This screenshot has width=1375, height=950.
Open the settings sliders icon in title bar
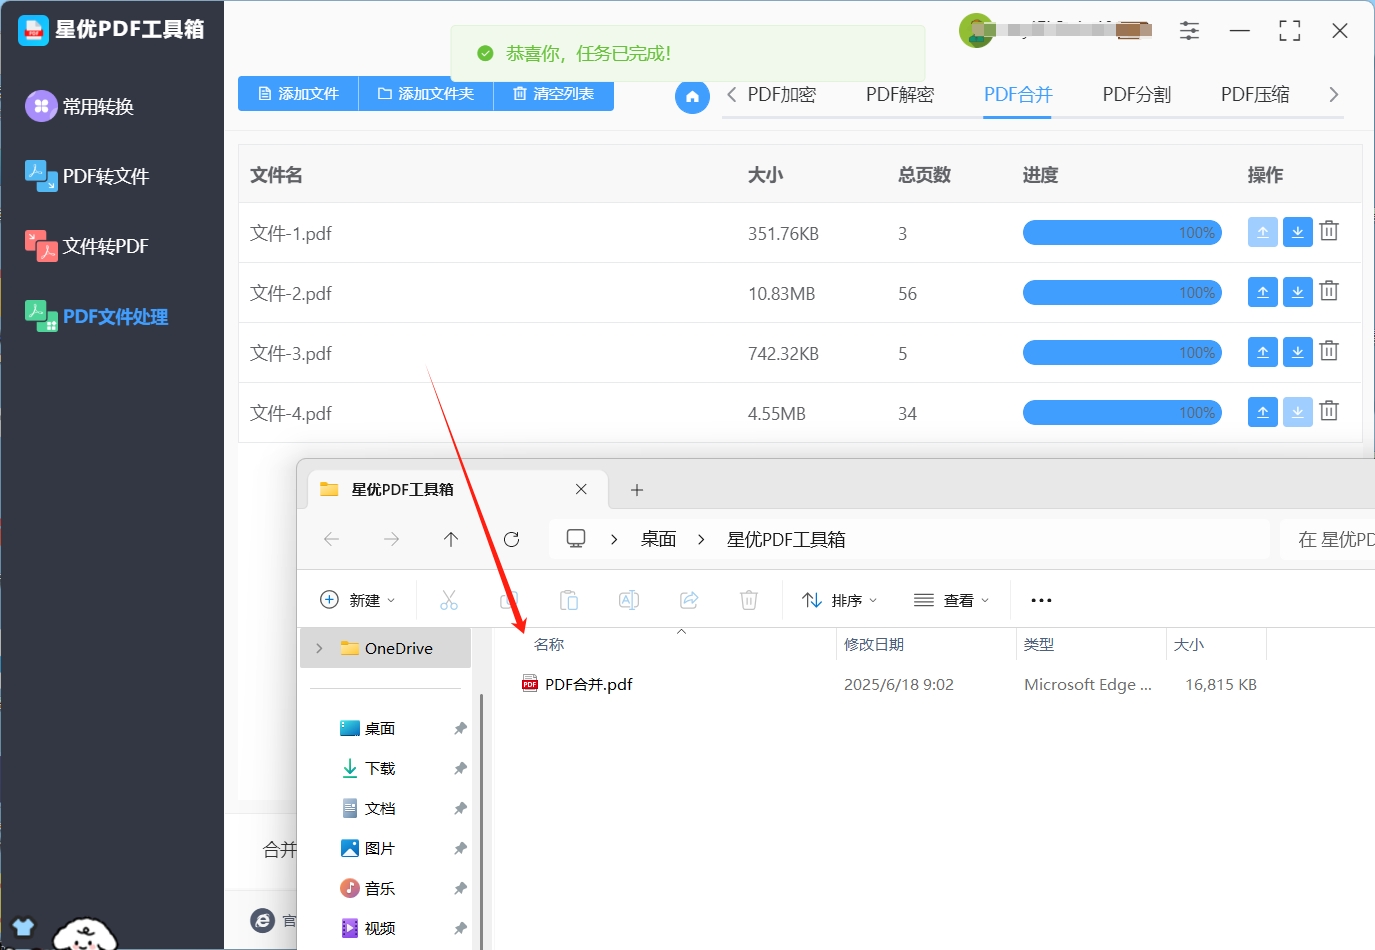click(x=1189, y=31)
